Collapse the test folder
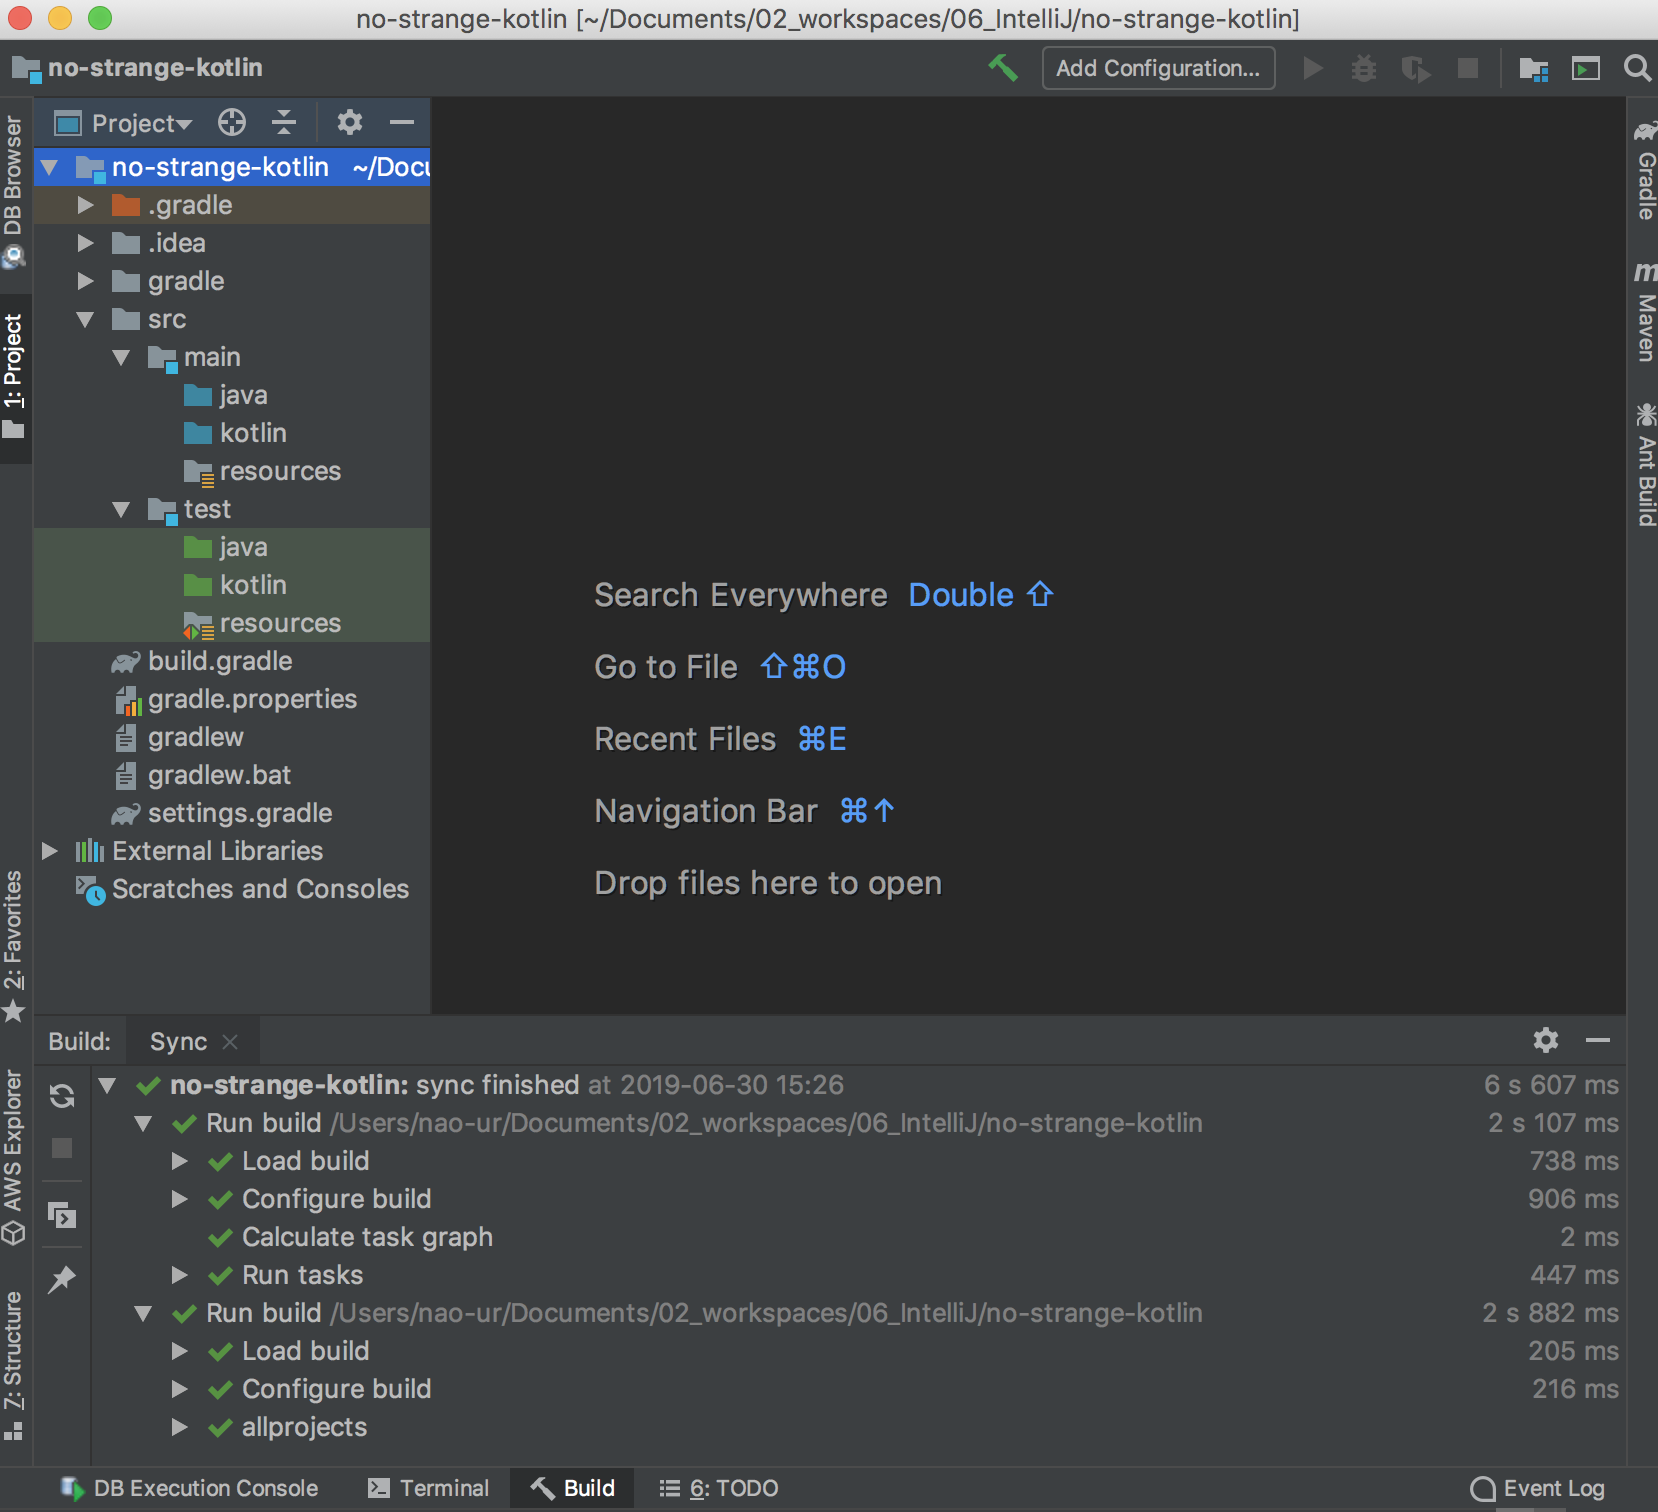 coord(122,509)
